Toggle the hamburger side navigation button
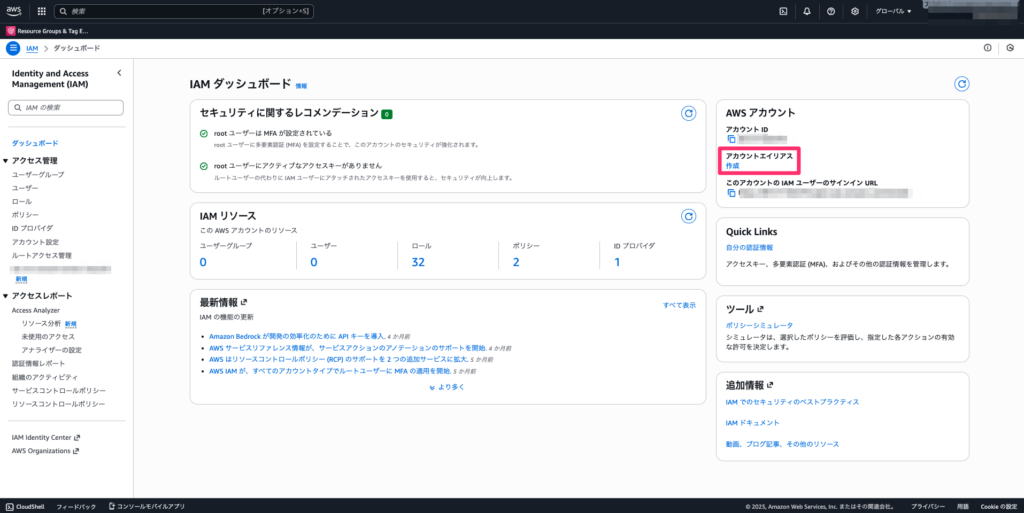1024x513 pixels. pos(13,48)
